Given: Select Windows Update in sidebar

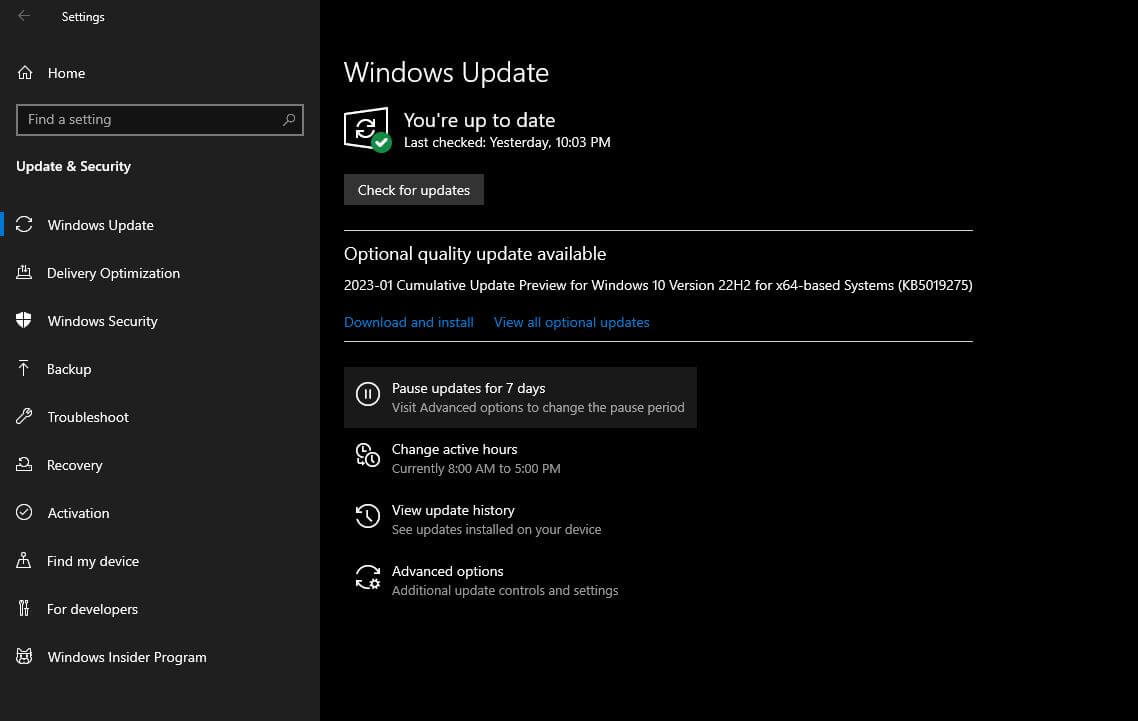Looking at the screenshot, I should coord(100,225).
